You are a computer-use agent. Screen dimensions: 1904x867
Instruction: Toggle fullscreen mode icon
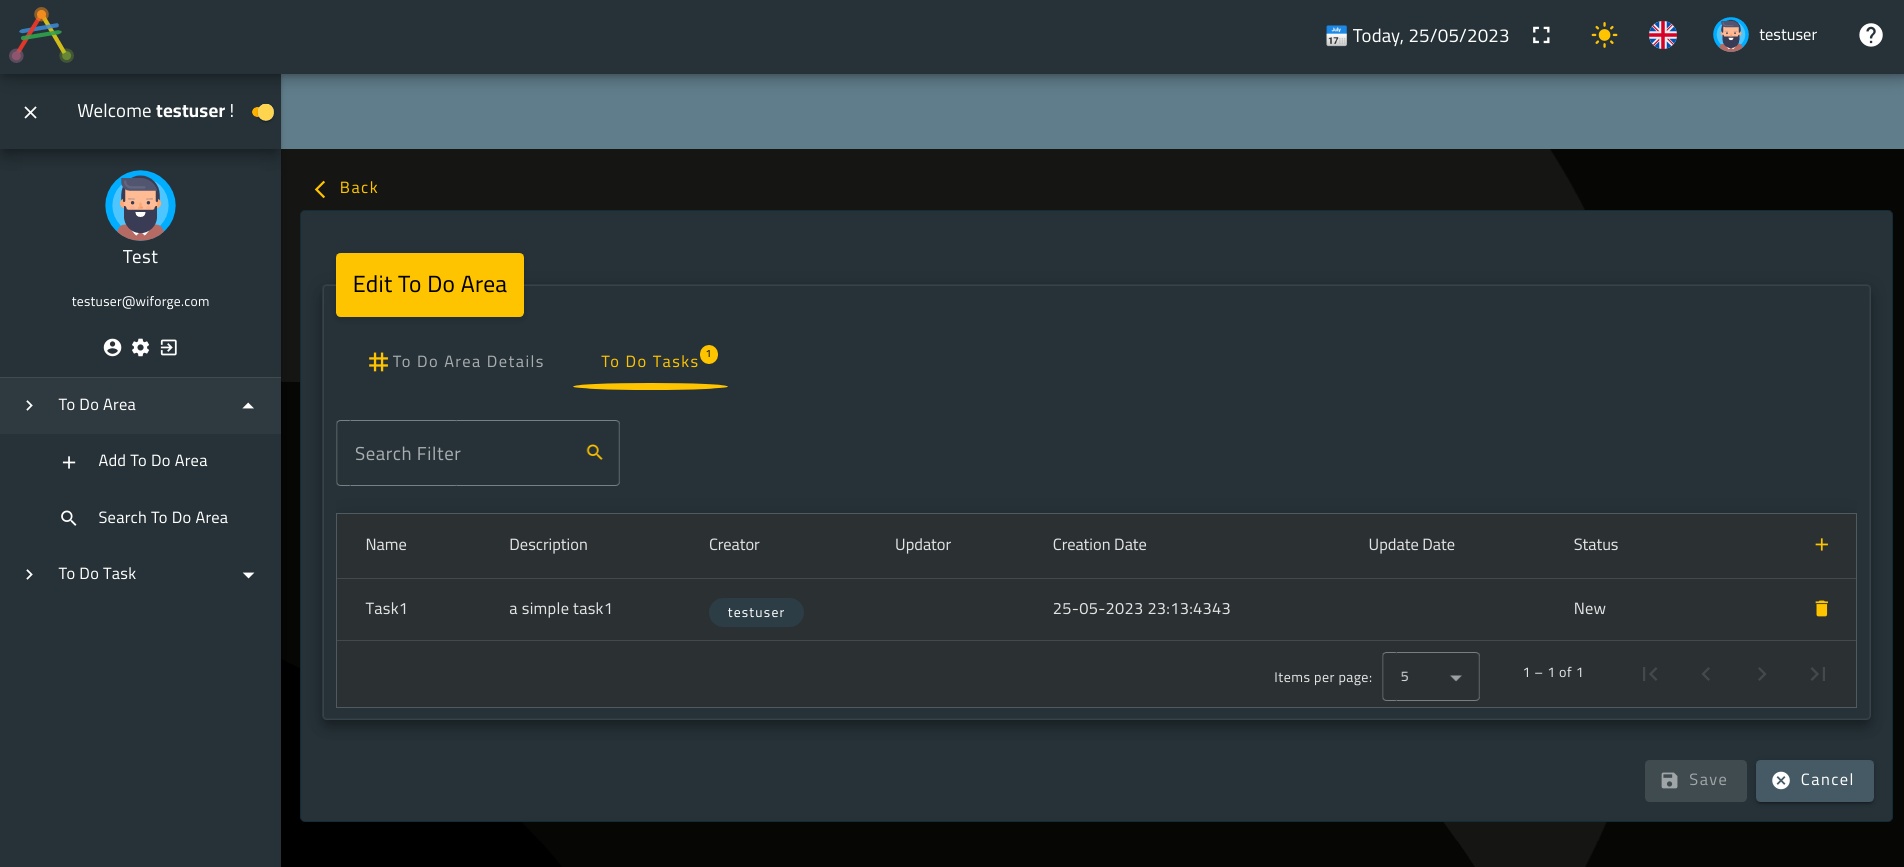[1541, 35]
